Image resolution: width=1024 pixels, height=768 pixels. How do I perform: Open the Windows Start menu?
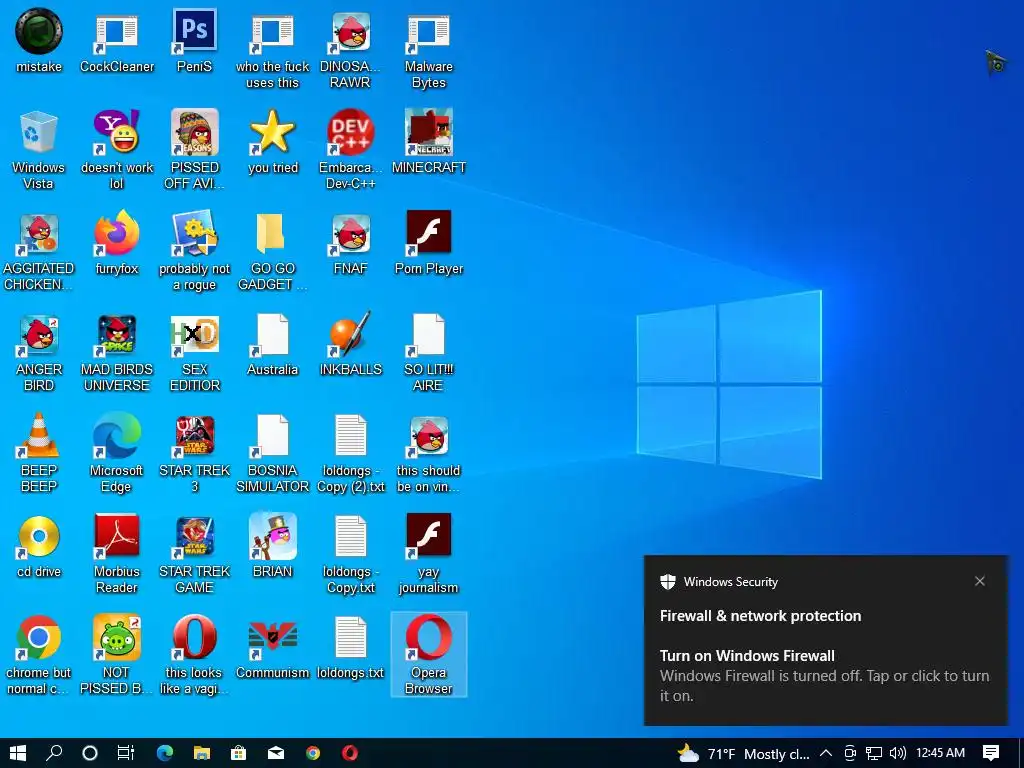click(x=18, y=753)
